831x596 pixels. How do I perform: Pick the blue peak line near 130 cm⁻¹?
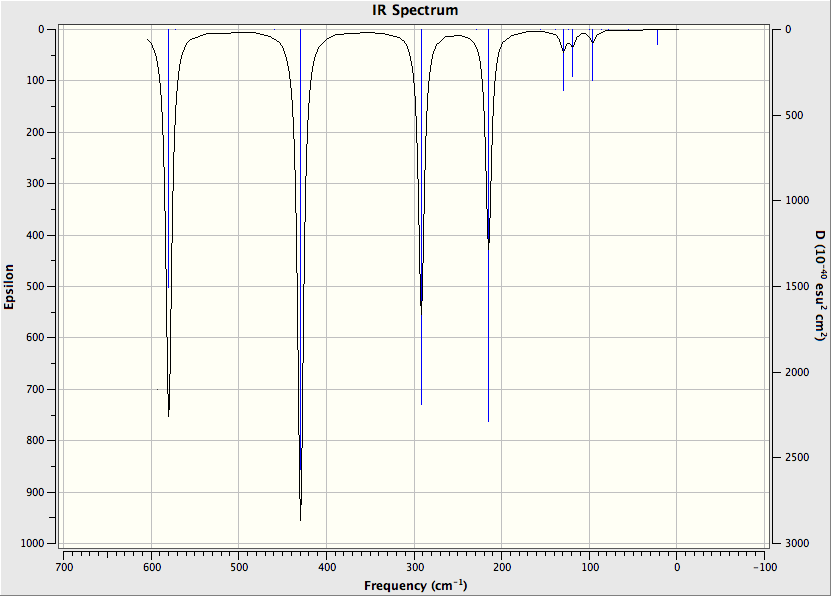pos(563,60)
